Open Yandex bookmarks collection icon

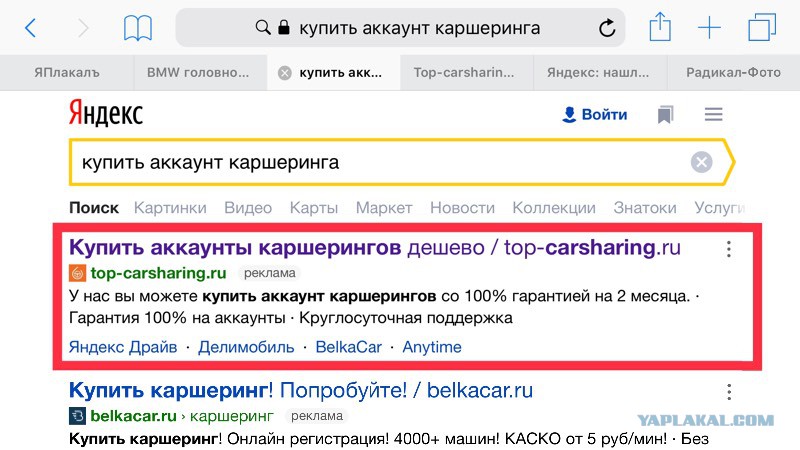click(665, 114)
